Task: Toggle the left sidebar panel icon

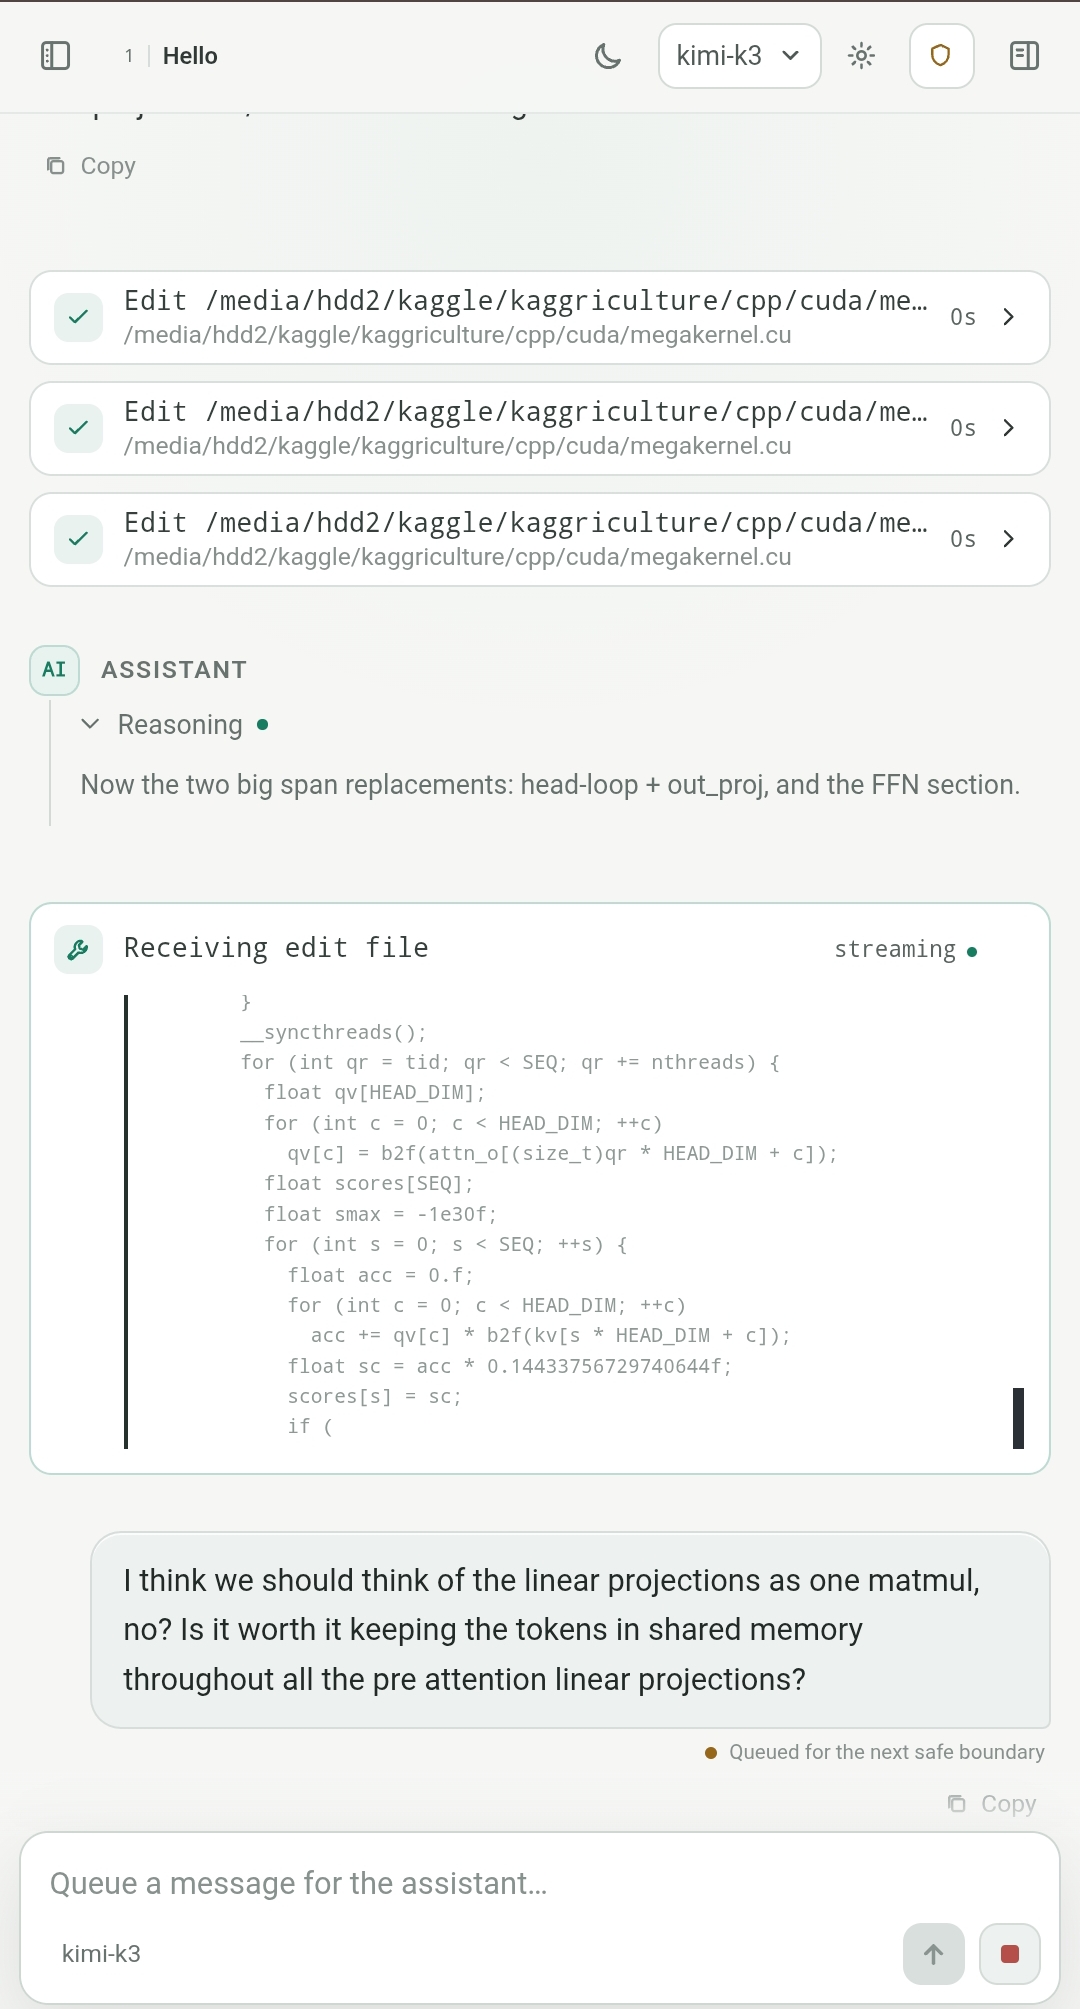Action: click(x=55, y=56)
